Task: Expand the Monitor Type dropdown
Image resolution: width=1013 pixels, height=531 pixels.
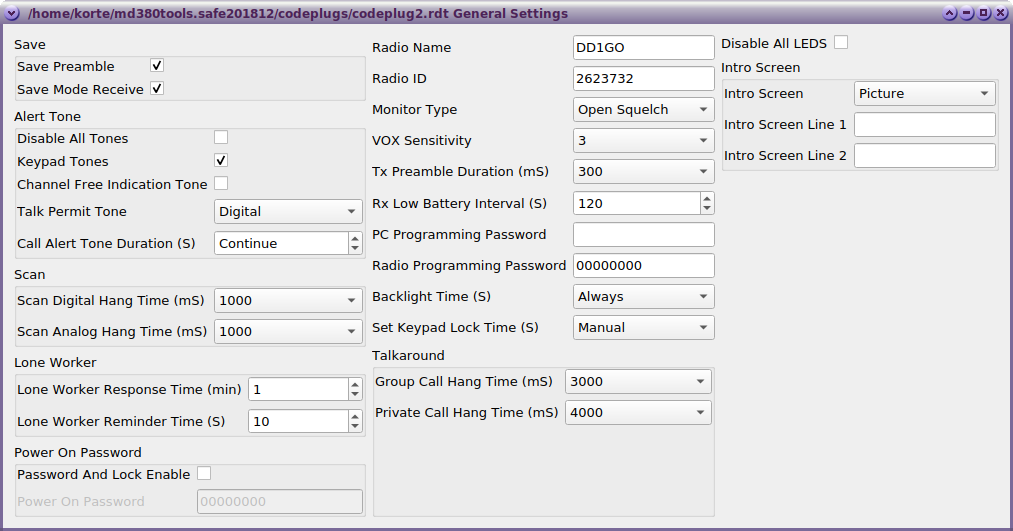Action: click(x=643, y=110)
